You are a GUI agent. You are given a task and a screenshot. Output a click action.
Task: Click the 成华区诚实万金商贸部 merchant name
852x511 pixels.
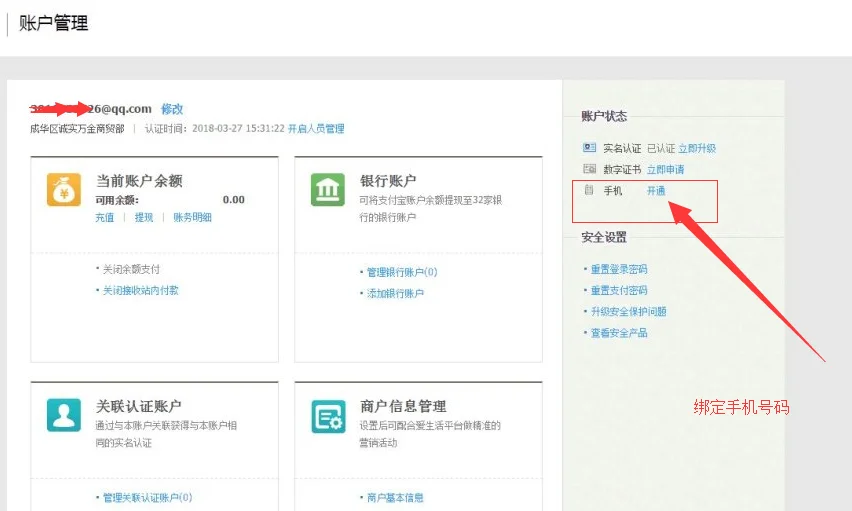tap(77, 129)
